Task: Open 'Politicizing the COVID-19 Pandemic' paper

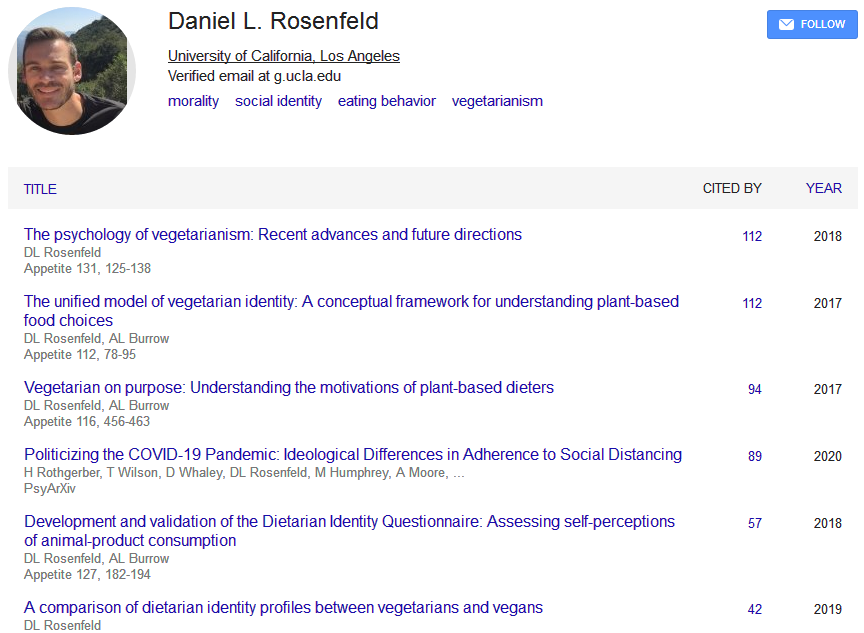Action: point(353,455)
